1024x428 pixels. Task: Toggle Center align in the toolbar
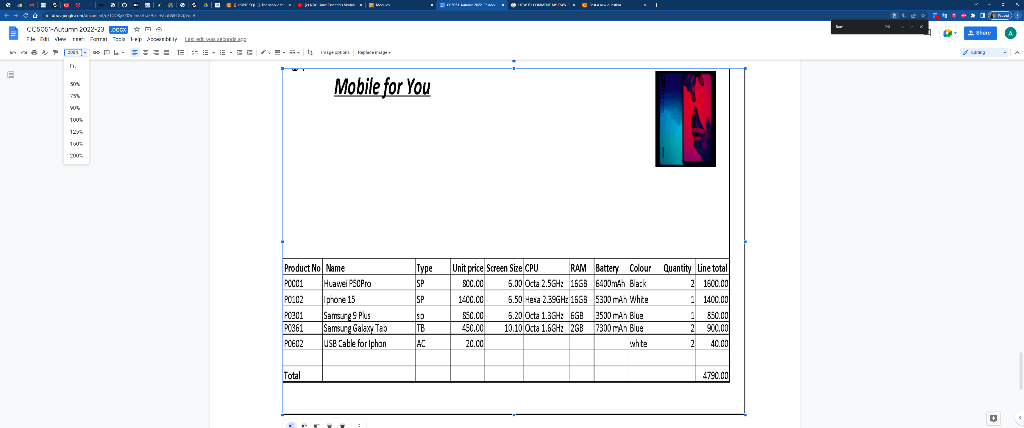[x=146, y=52]
